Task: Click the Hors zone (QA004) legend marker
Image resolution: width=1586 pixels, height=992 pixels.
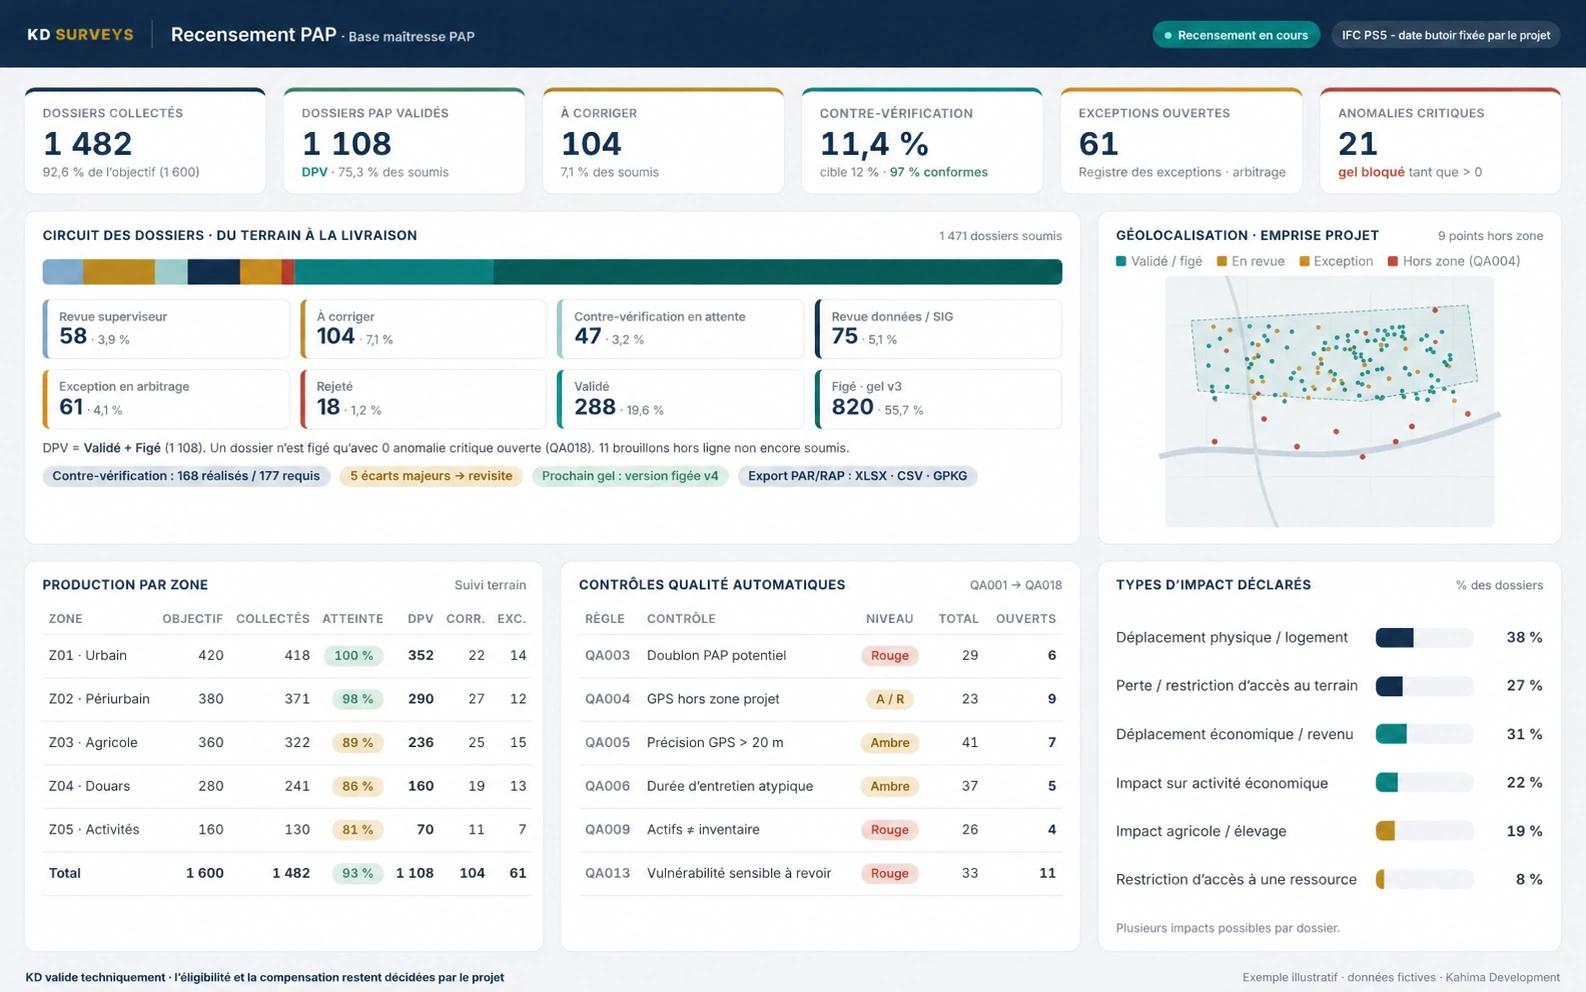Action: pyautogui.click(x=1392, y=261)
